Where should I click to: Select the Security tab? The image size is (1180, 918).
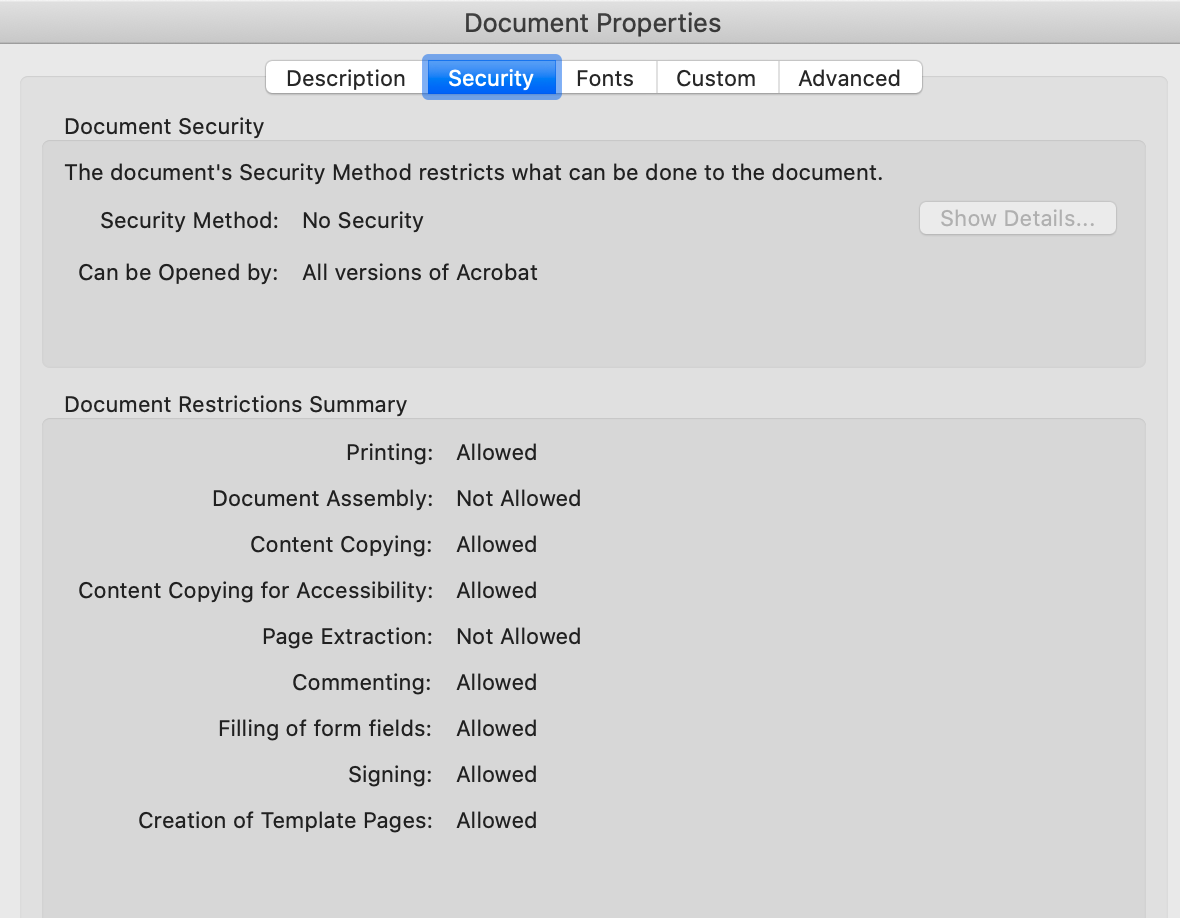click(x=491, y=77)
